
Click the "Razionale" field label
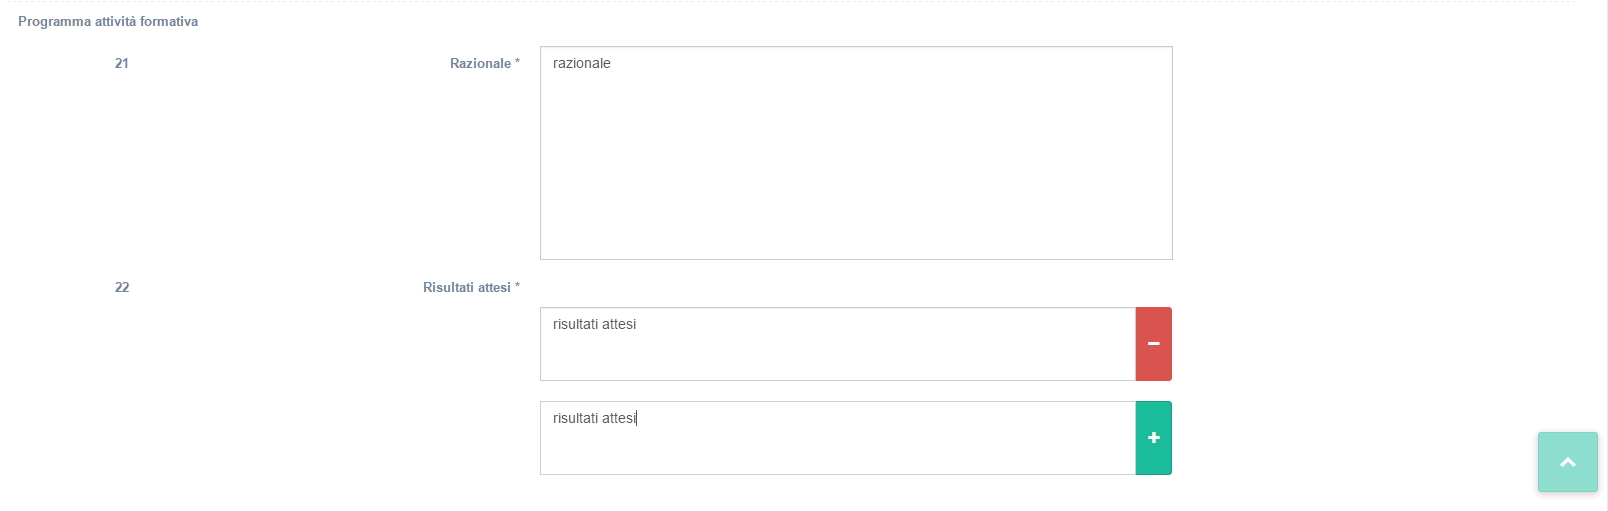(480, 63)
